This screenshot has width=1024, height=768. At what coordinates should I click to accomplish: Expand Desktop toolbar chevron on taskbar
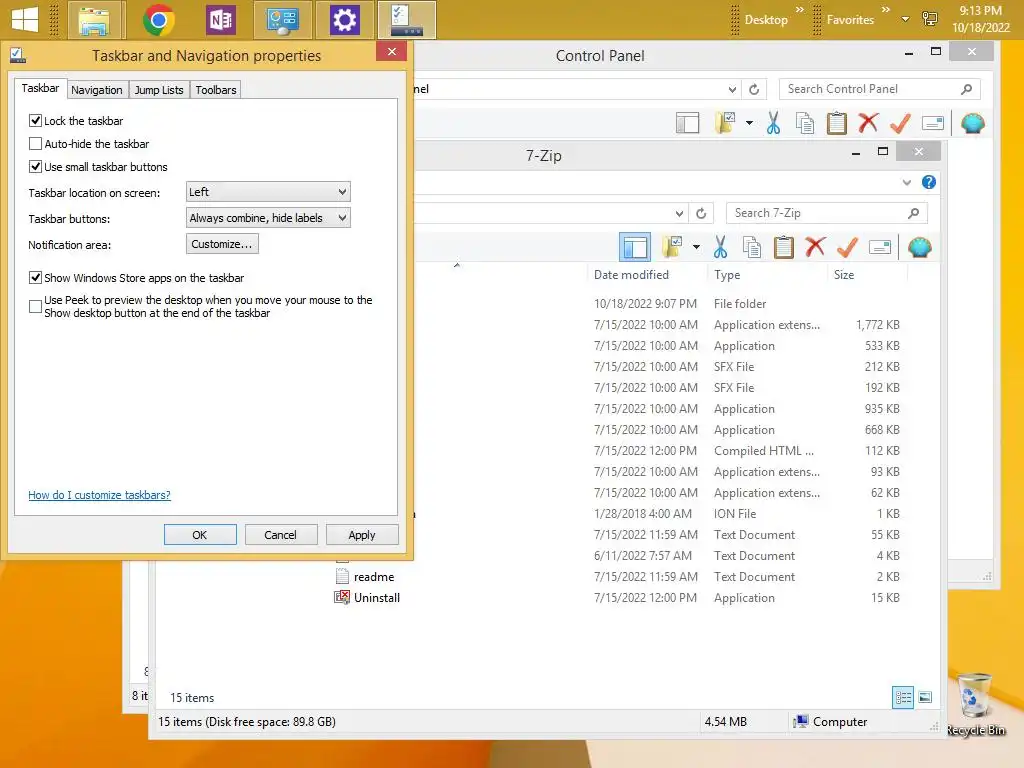tap(799, 9)
